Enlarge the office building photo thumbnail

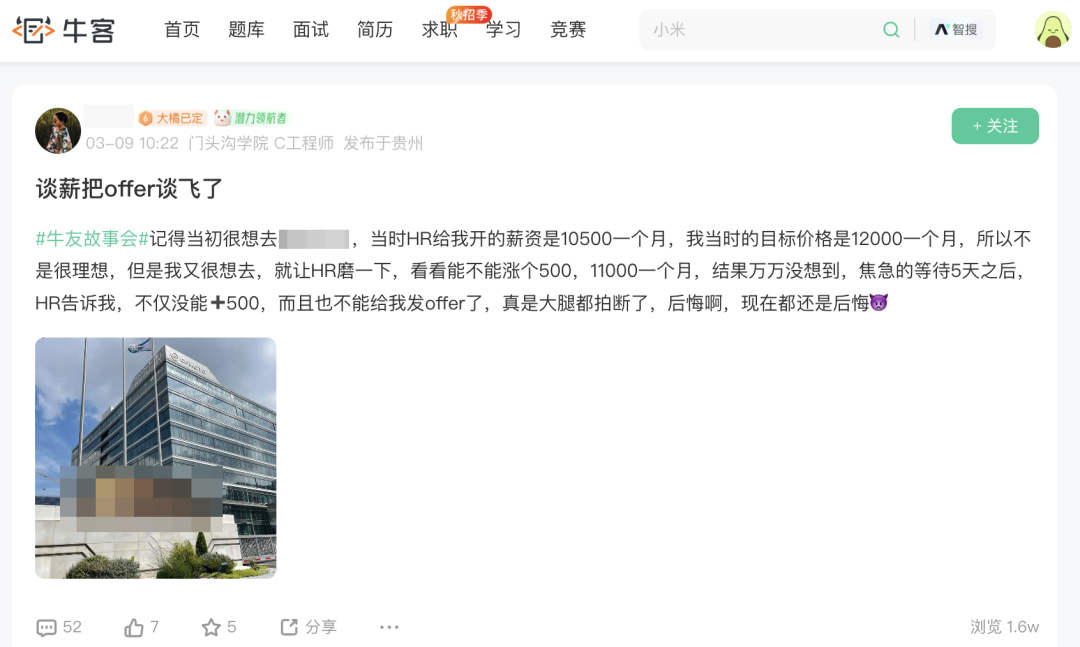click(156, 458)
